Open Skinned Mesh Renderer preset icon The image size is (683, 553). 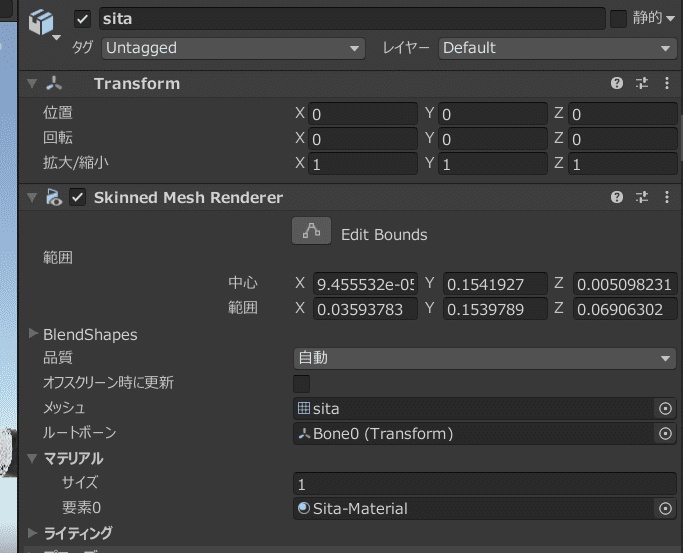tap(642, 197)
